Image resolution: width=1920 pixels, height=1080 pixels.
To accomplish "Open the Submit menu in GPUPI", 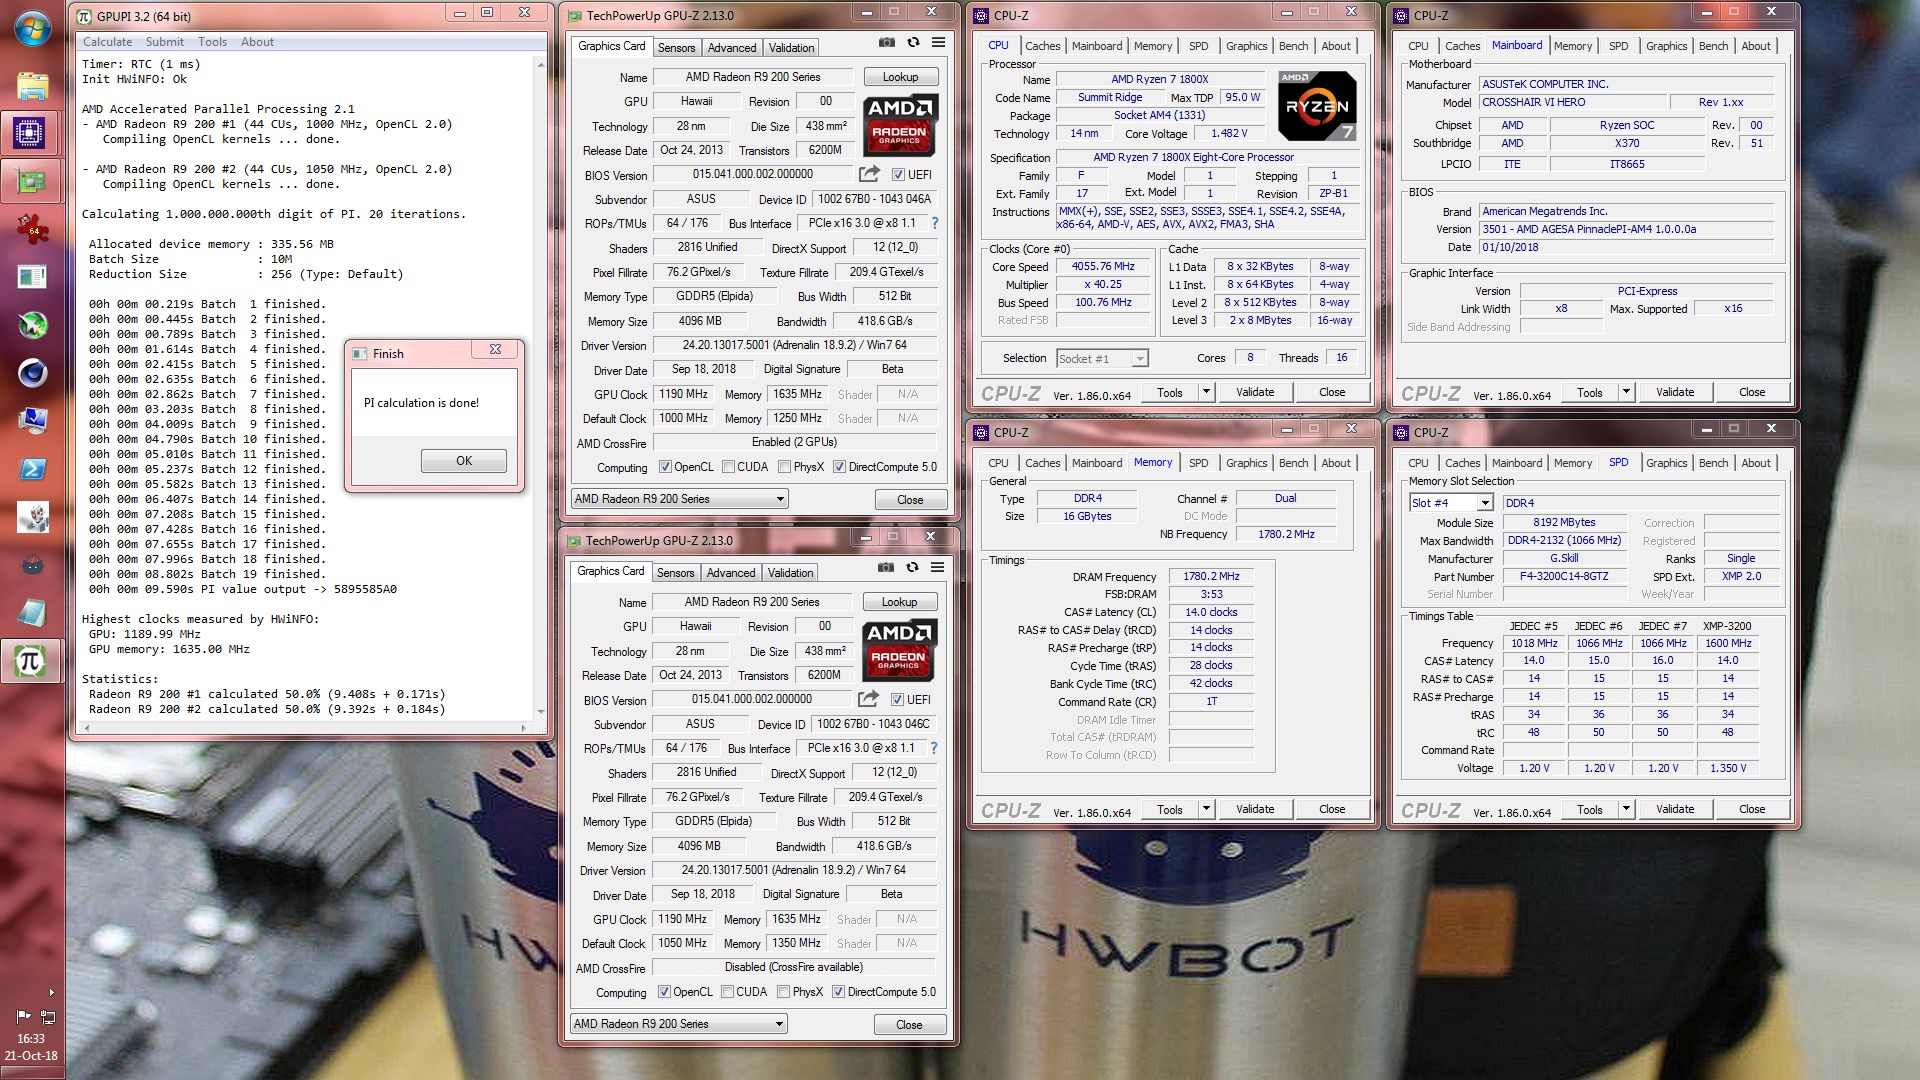I will click(x=164, y=42).
